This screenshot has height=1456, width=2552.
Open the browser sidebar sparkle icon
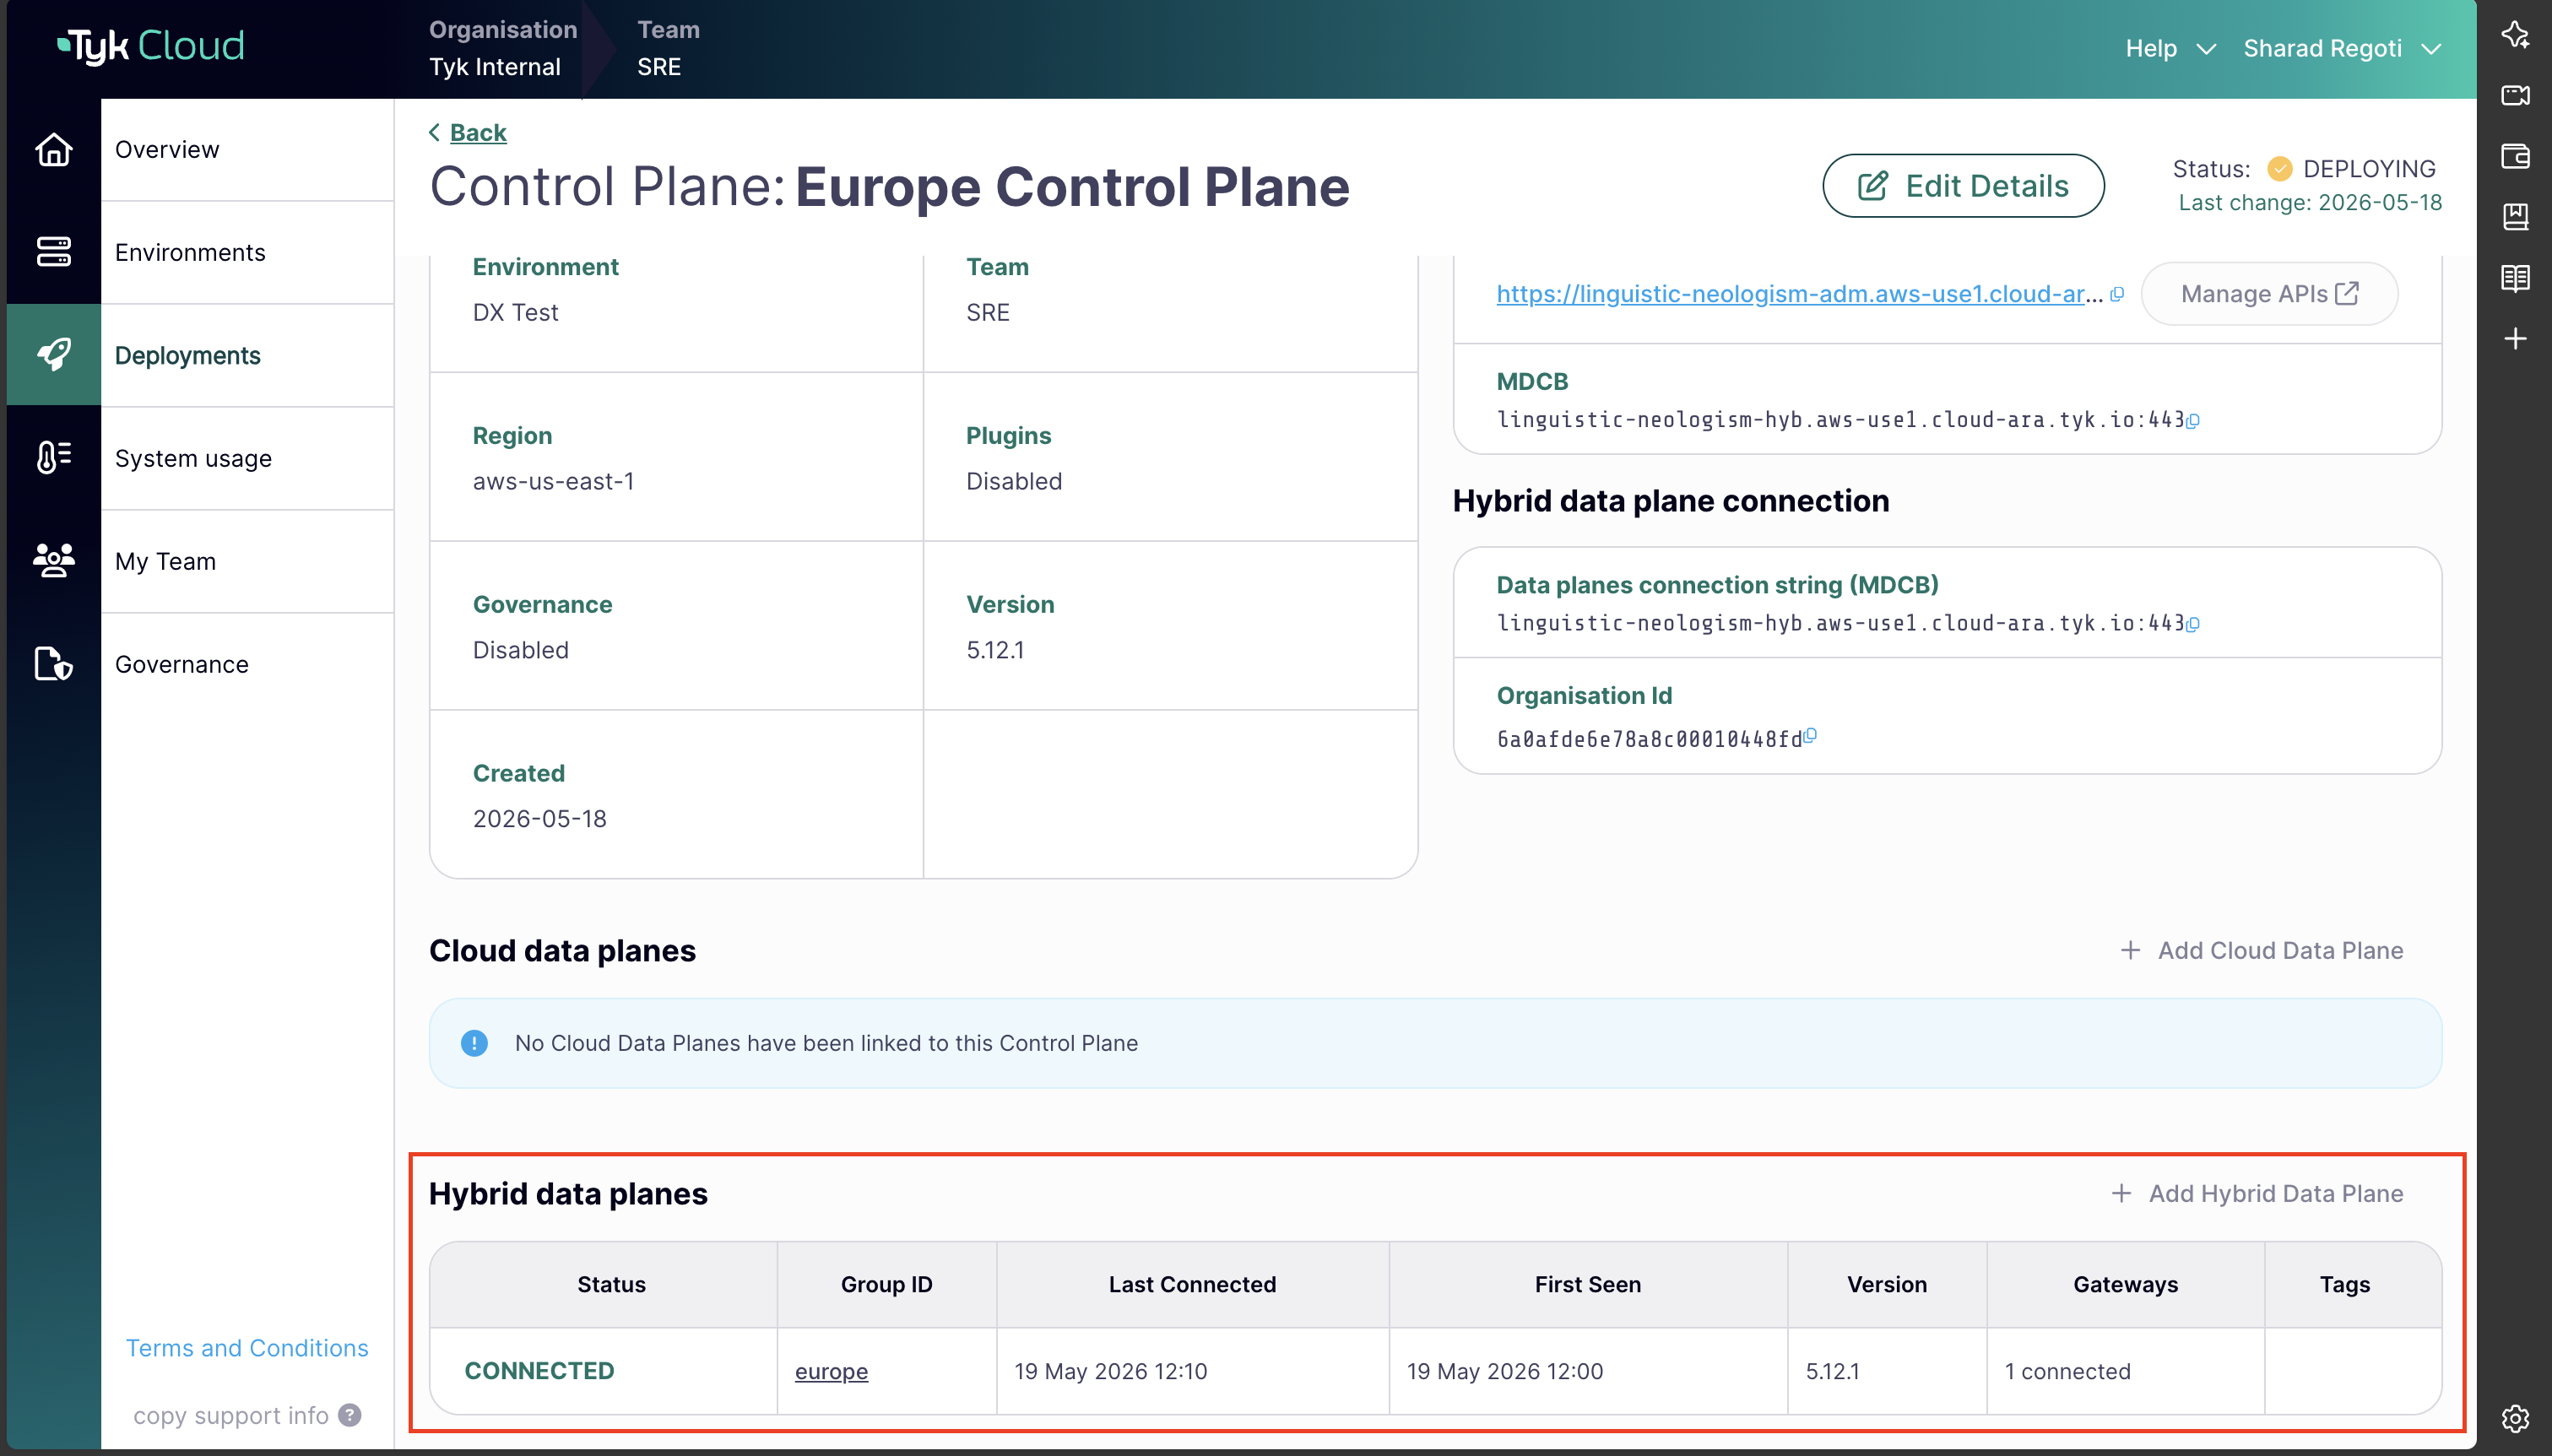(x=2516, y=35)
